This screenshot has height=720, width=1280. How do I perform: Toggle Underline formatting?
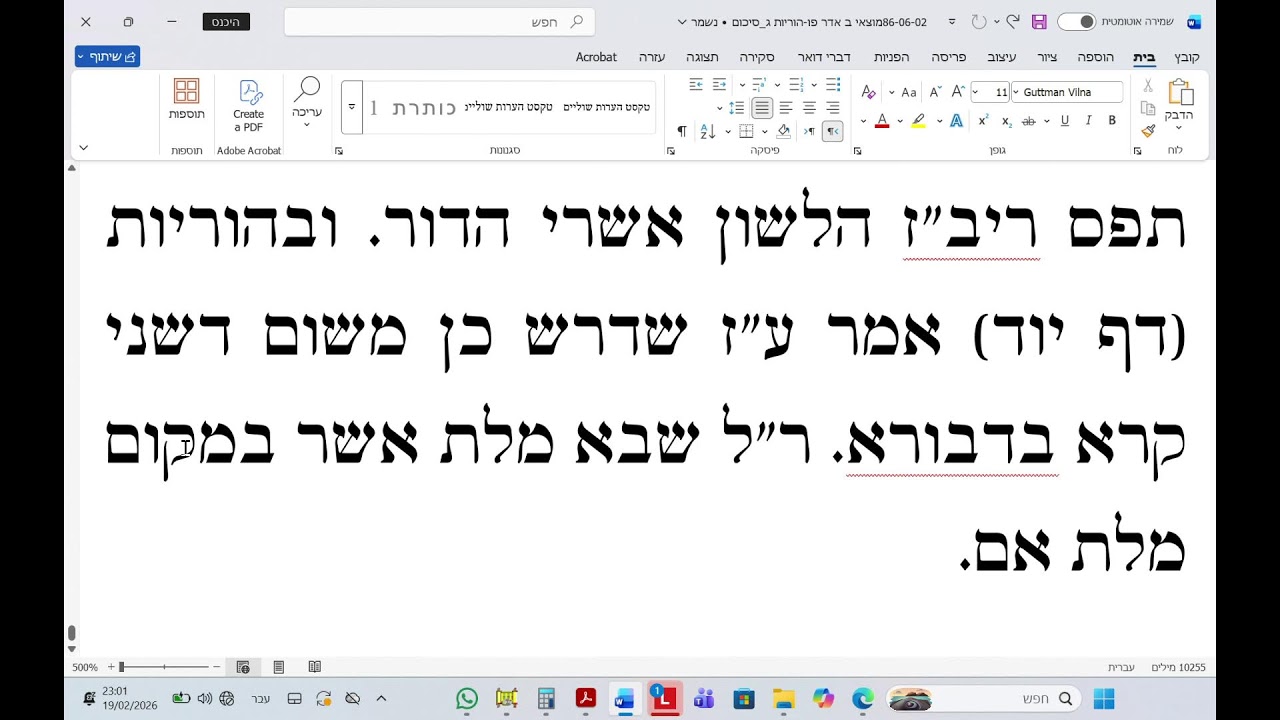pos(1065,120)
